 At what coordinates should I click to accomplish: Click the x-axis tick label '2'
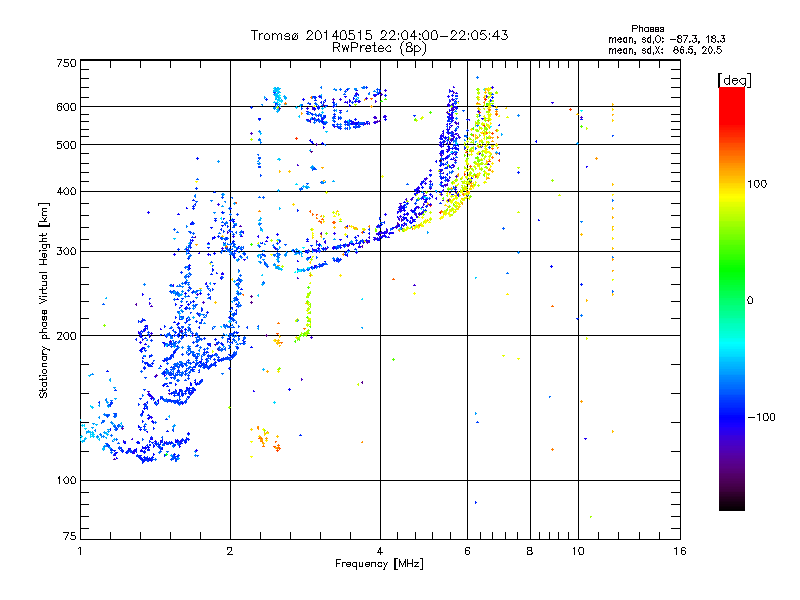pyautogui.click(x=230, y=551)
